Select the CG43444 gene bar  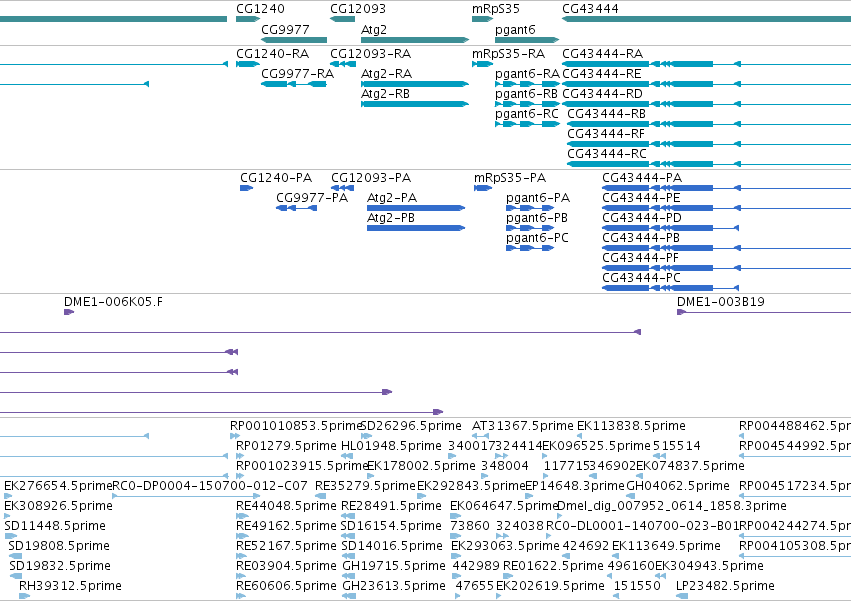point(706,19)
